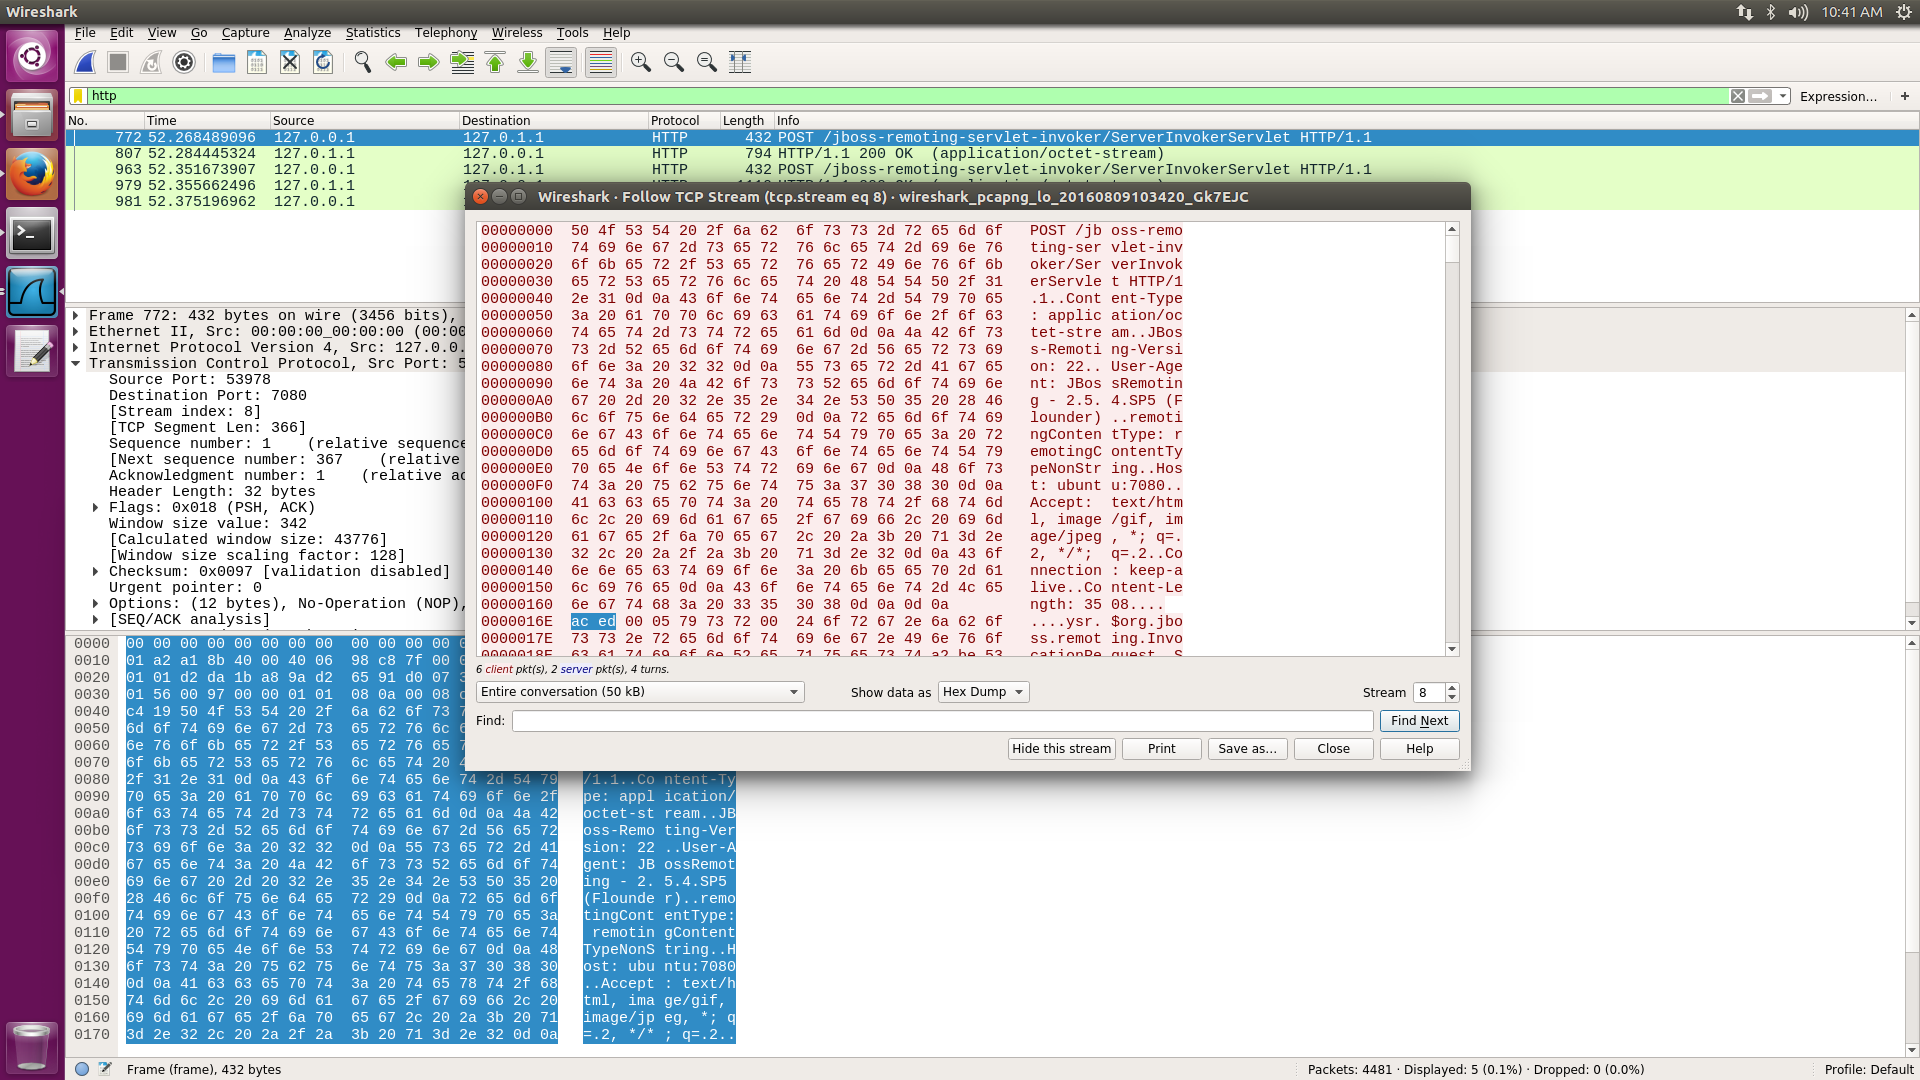Open Firefox from the Ubuntu launcher
The height and width of the screenshot is (1080, 1920).
[32, 175]
